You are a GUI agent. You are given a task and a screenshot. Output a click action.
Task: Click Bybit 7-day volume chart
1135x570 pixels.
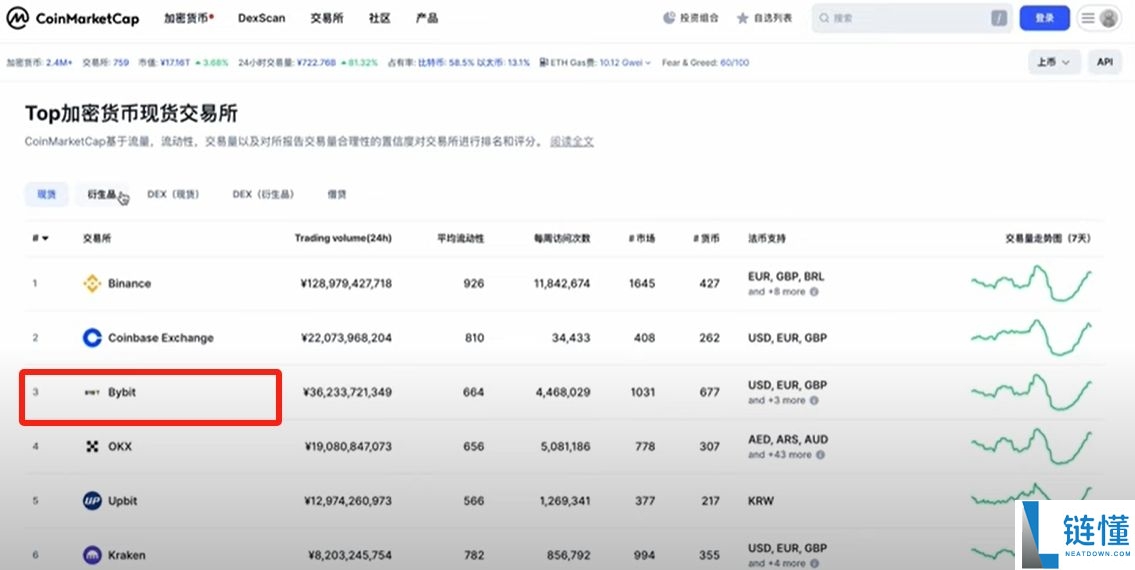pos(1031,392)
